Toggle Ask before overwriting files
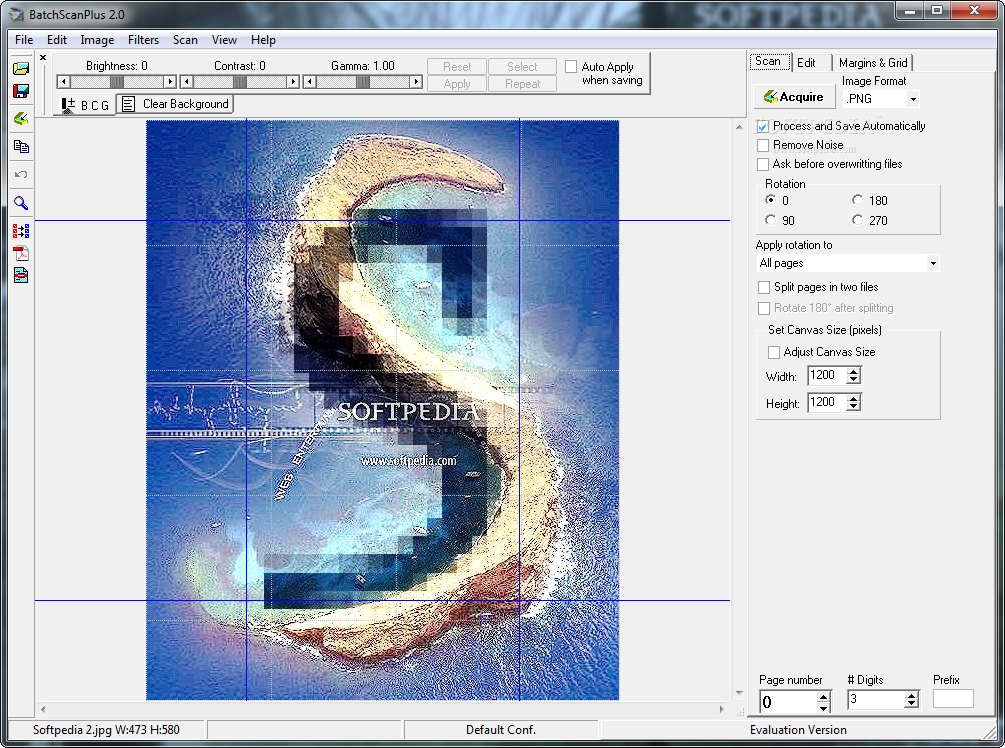This screenshot has height=748, width=1005. 763,165
